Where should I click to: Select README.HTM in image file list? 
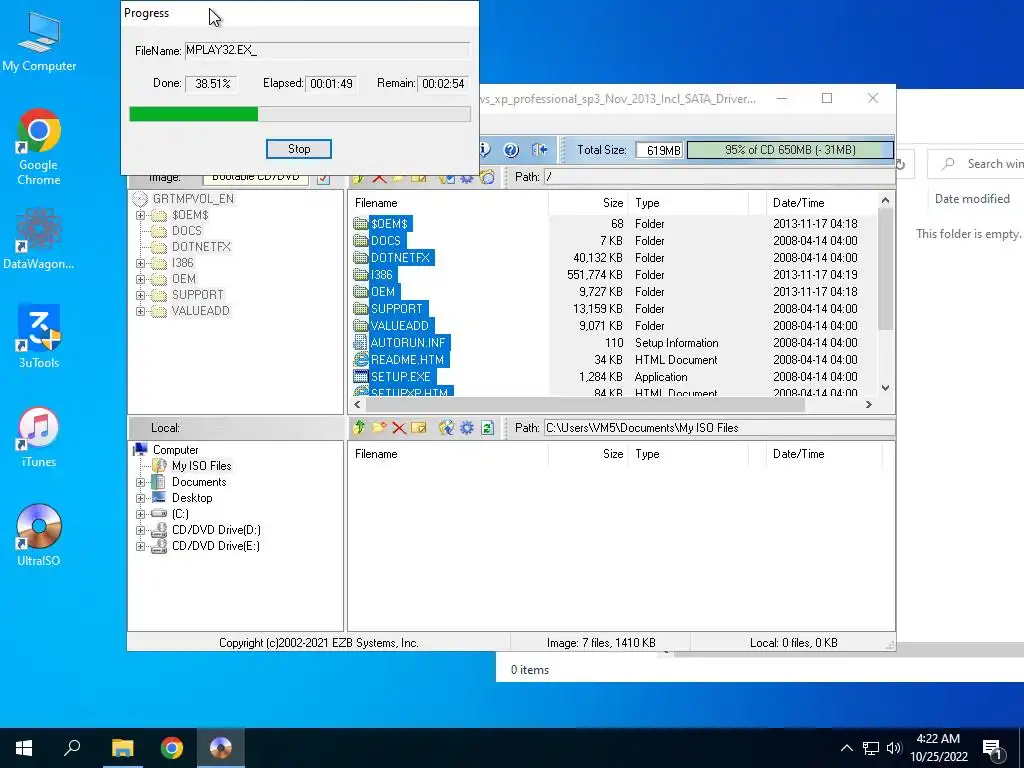(407, 360)
